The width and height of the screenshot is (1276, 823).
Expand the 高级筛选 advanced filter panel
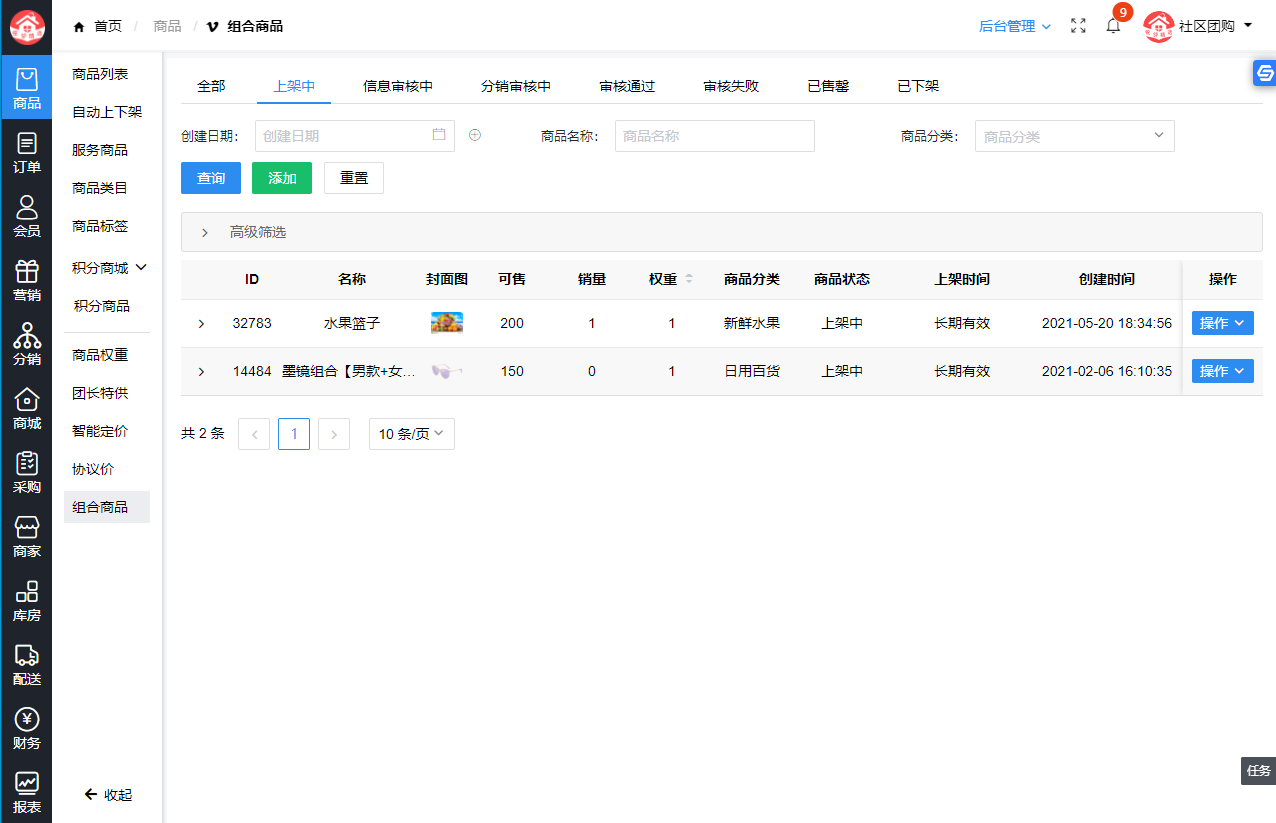[205, 232]
